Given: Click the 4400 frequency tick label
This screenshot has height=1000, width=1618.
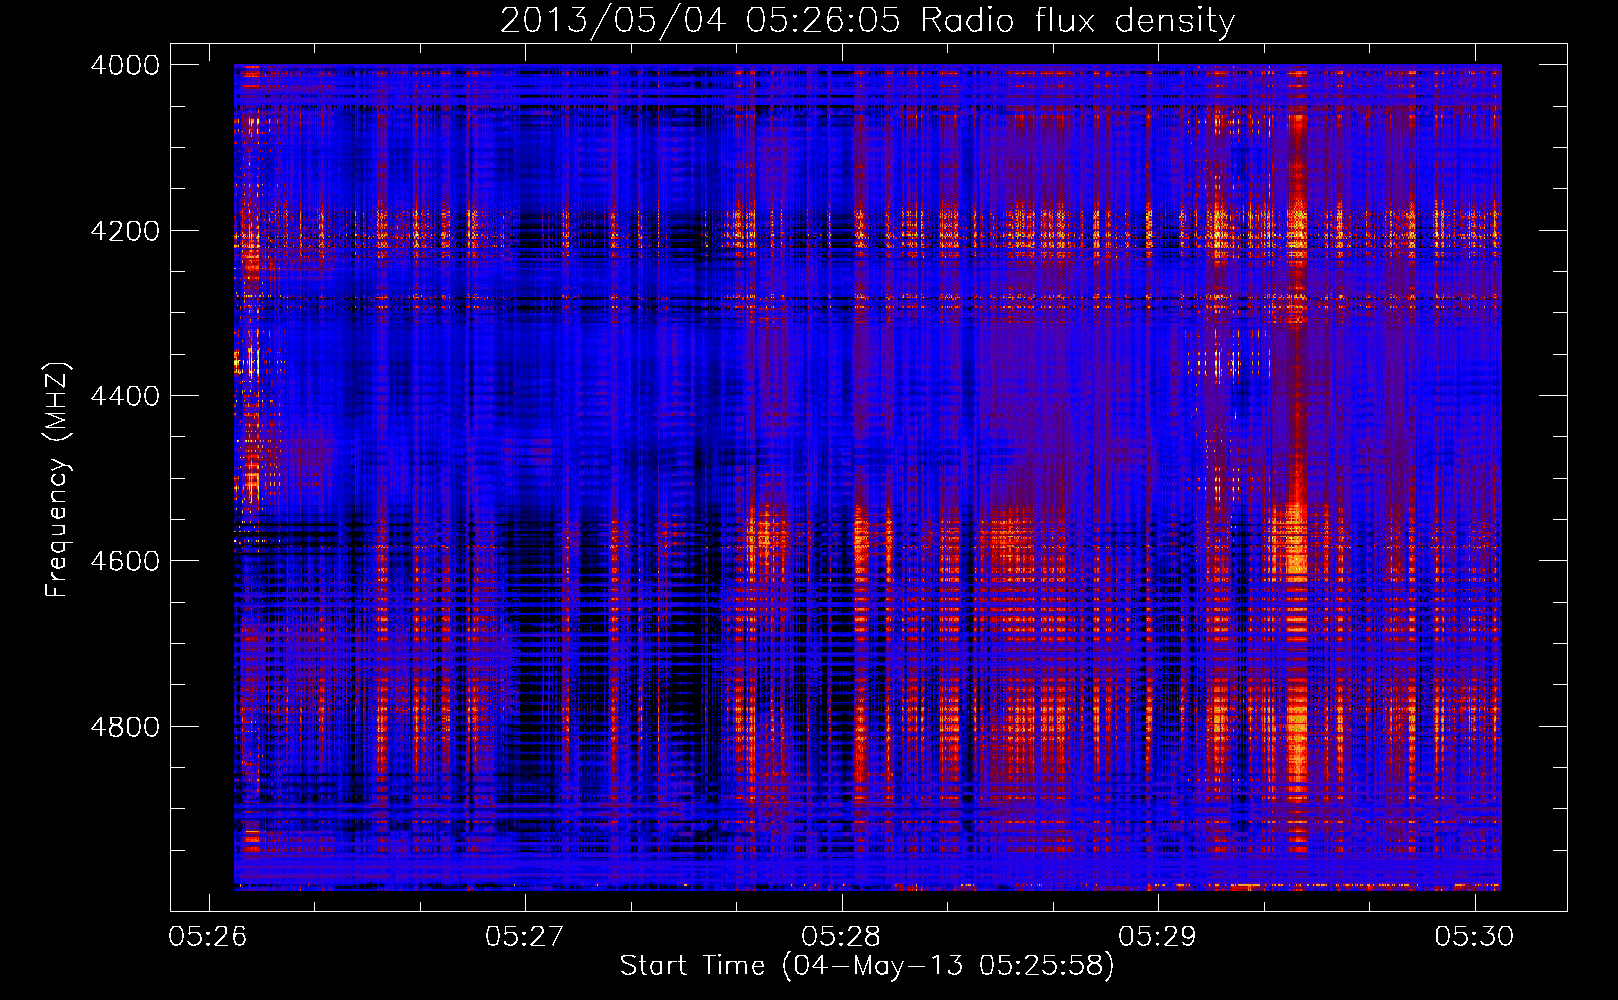Looking at the screenshot, I should pos(125,396).
